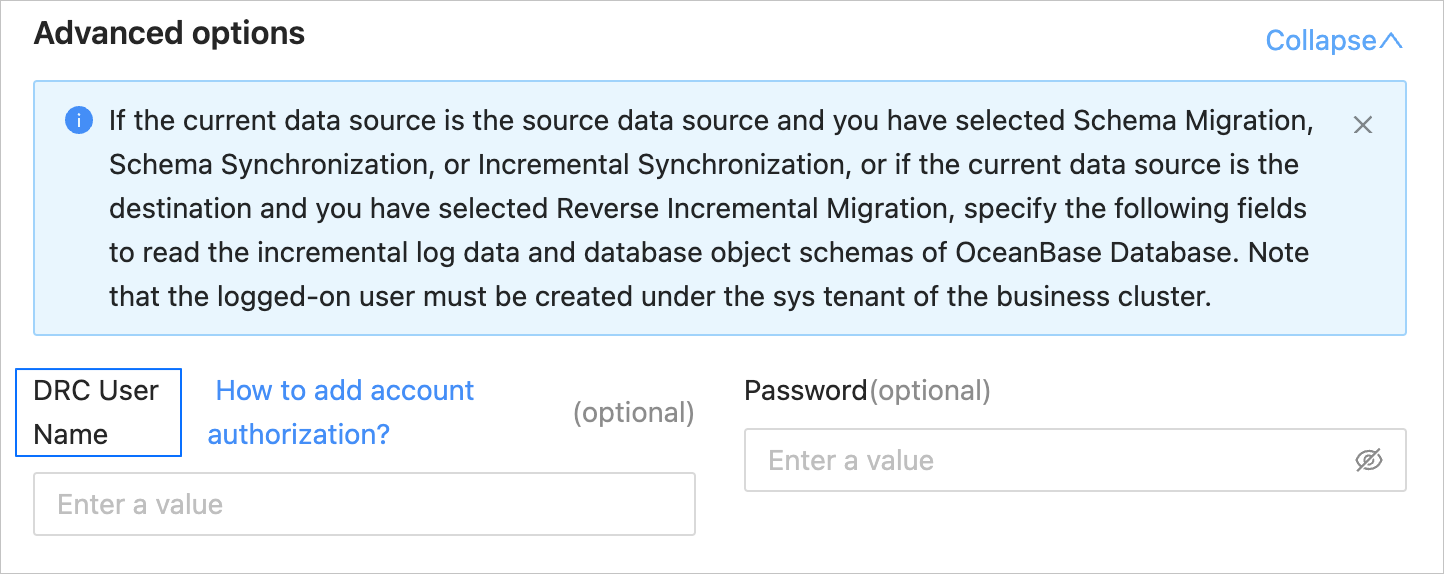Click the upward chevron beside Collapse
Image resolution: width=1444 pixels, height=574 pixels.
[1391, 41]
